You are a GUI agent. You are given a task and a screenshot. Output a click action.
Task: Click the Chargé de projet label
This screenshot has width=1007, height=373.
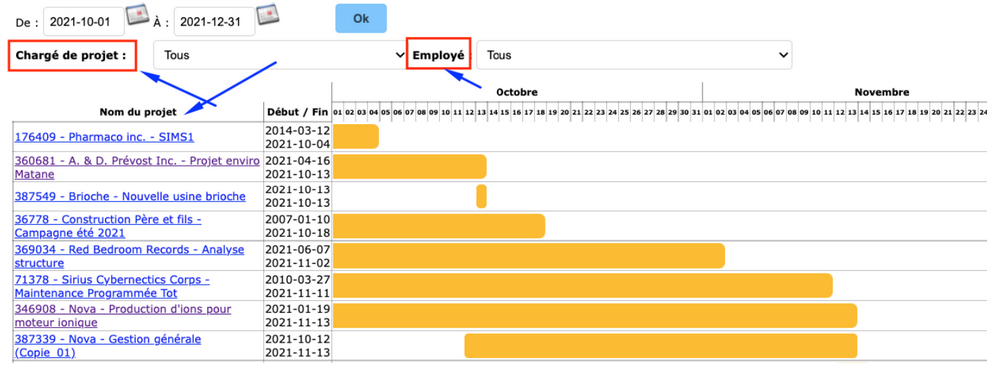(71, 55)
